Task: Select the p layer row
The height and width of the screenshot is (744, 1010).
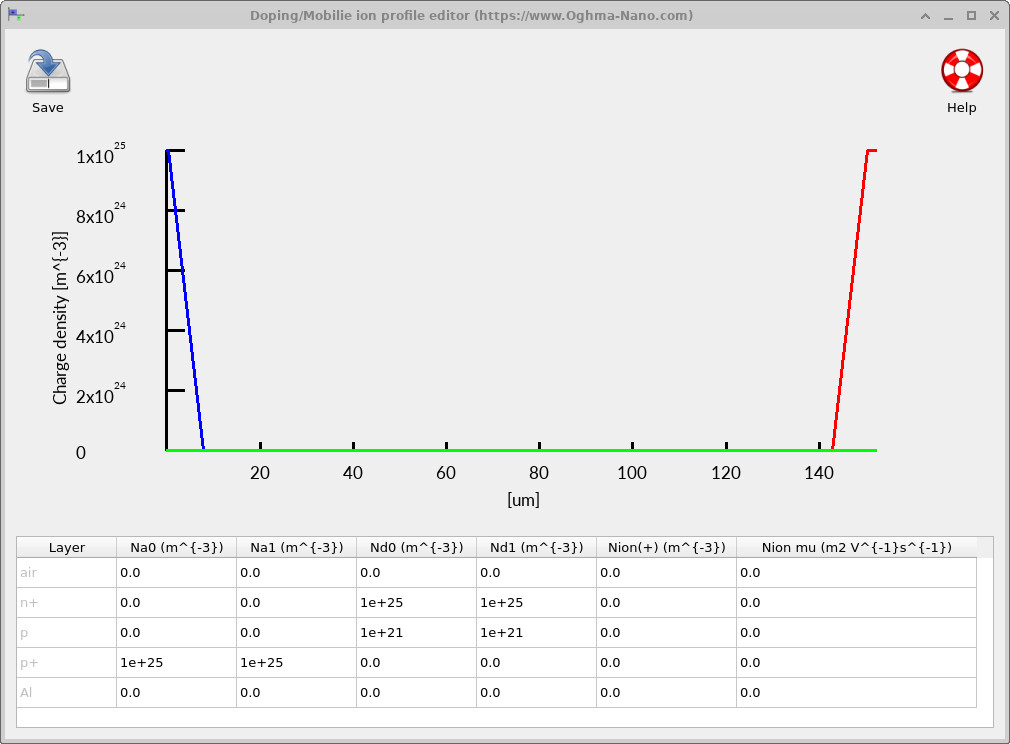Action: (x=65, y=632)
